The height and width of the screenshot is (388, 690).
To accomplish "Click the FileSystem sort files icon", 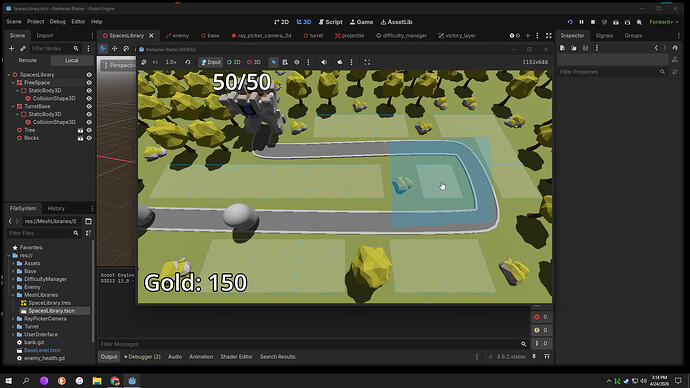I will click(88, 233).
